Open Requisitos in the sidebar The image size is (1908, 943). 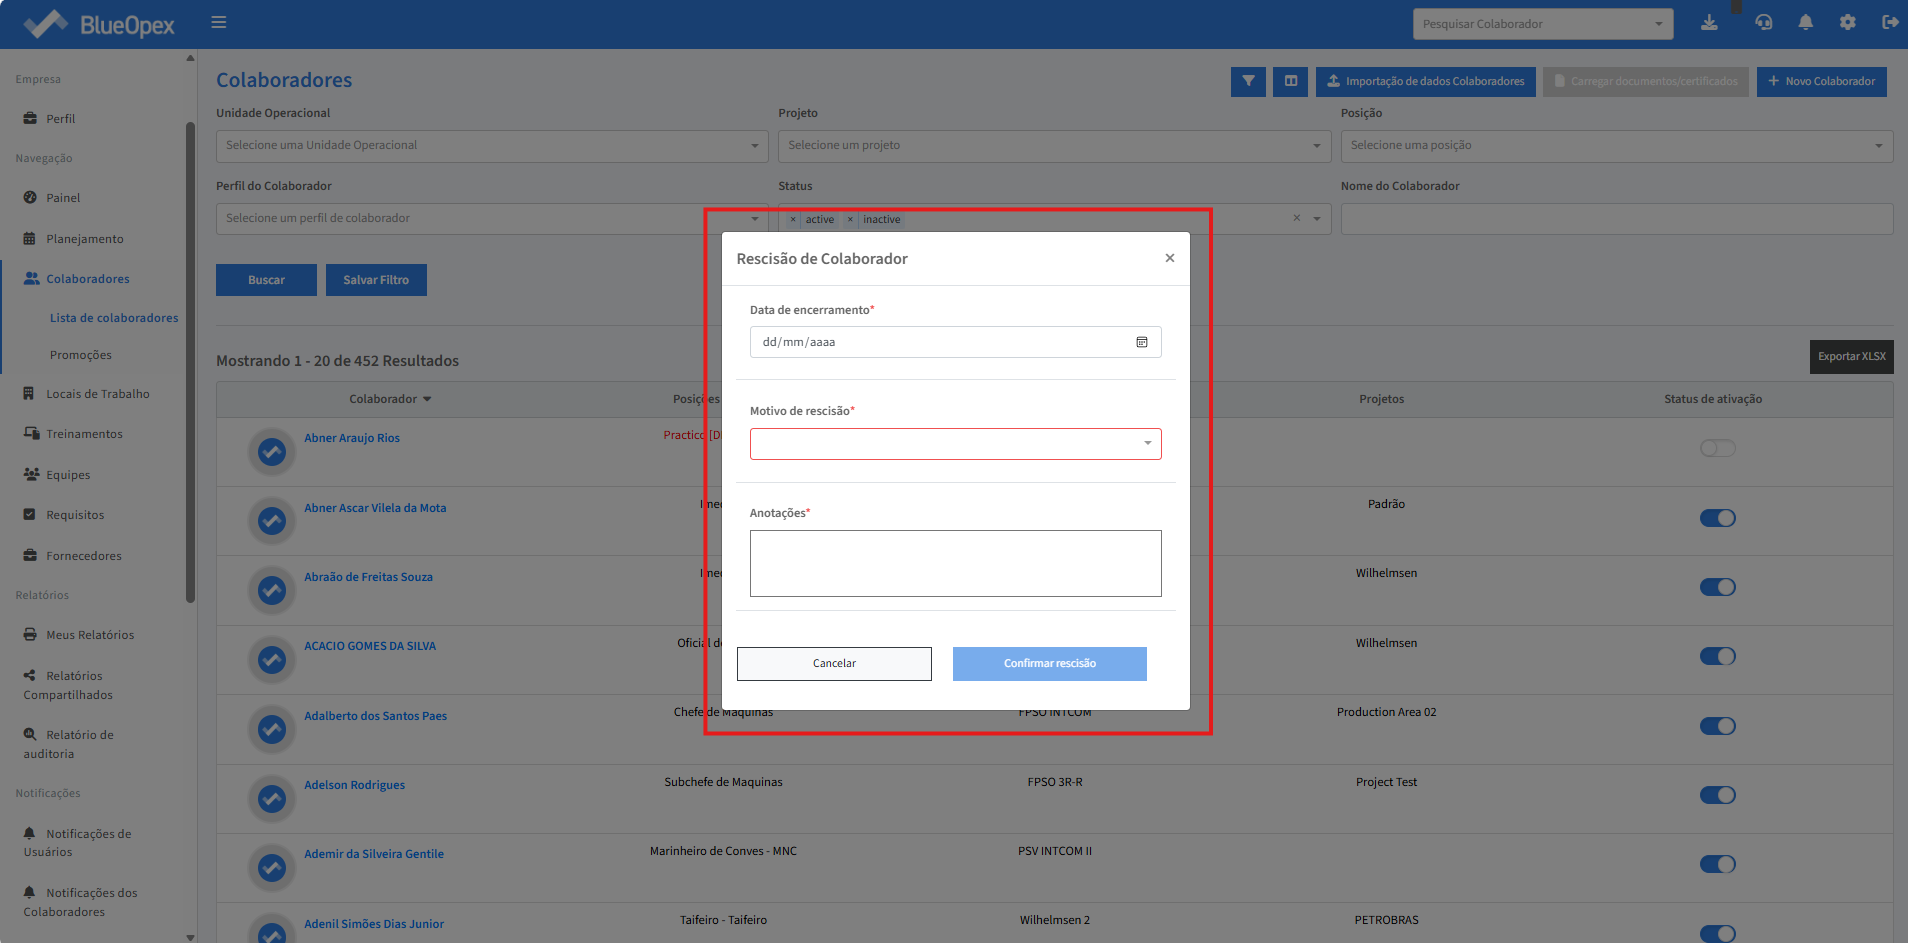pos(74,515)
